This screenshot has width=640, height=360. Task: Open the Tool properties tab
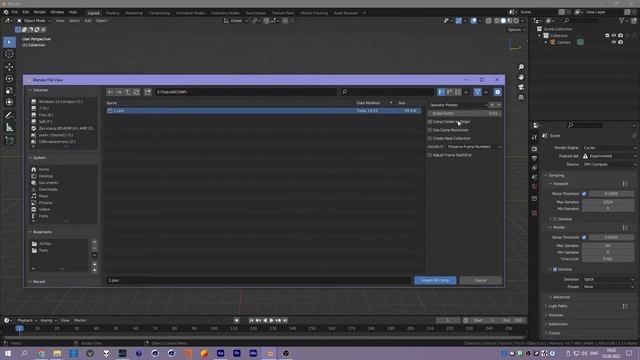[x=534, y=138]
